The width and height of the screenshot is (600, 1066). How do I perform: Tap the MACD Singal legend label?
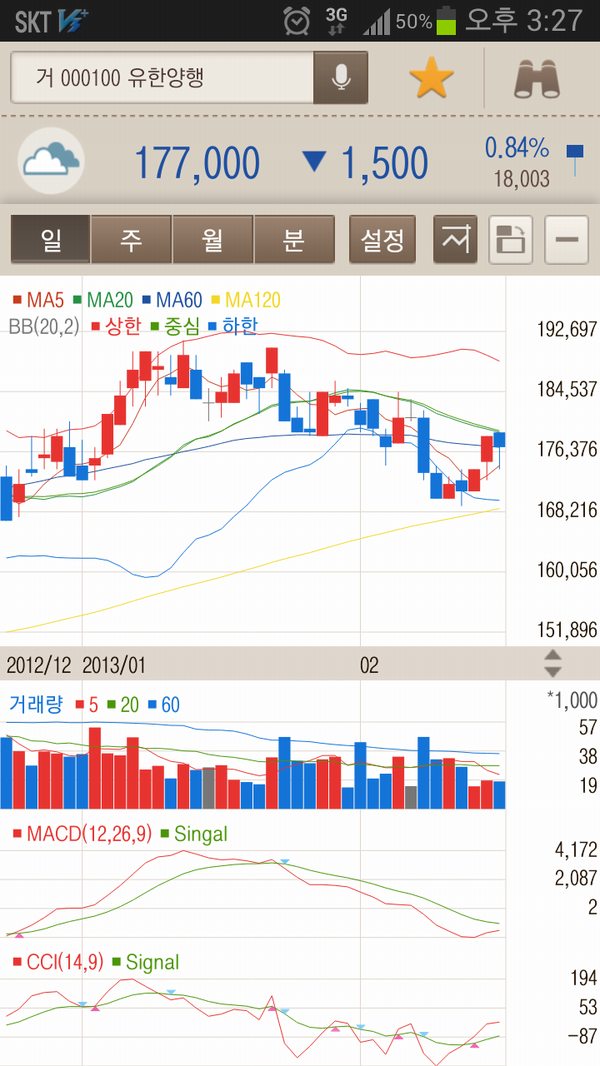pyautogui.click(x=193, y=833)
